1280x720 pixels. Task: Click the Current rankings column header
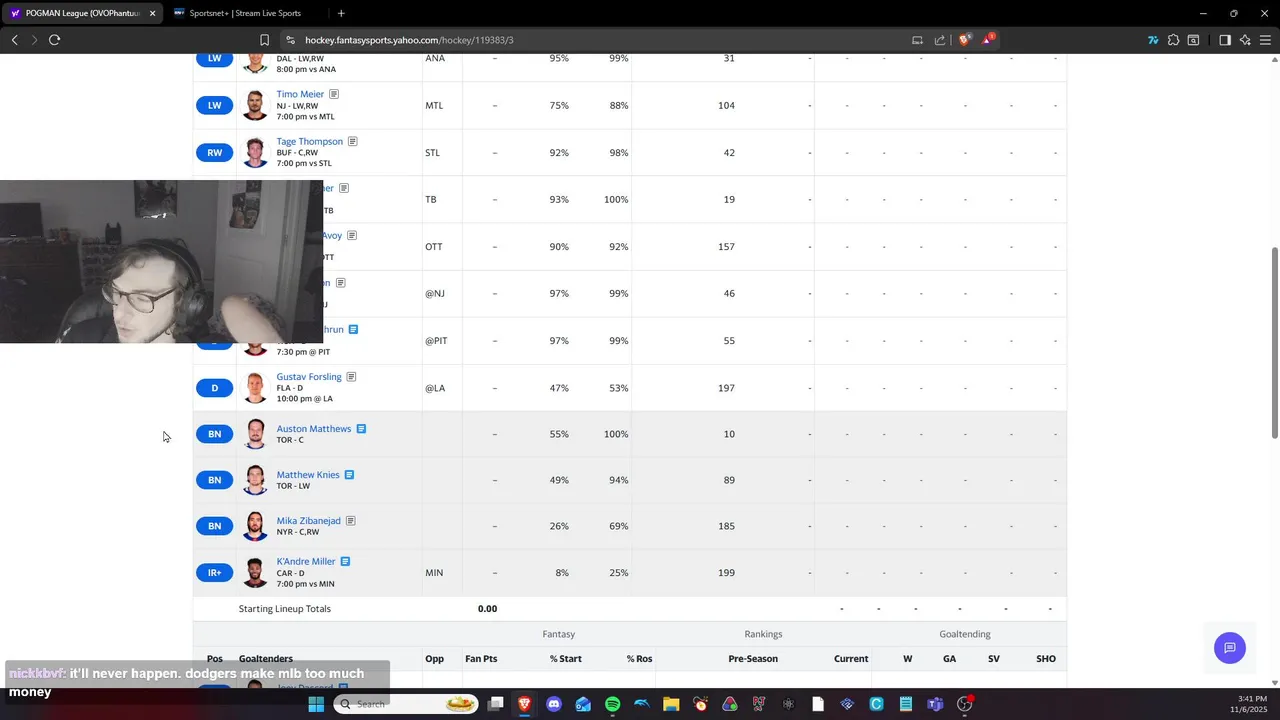coord(851,659)
